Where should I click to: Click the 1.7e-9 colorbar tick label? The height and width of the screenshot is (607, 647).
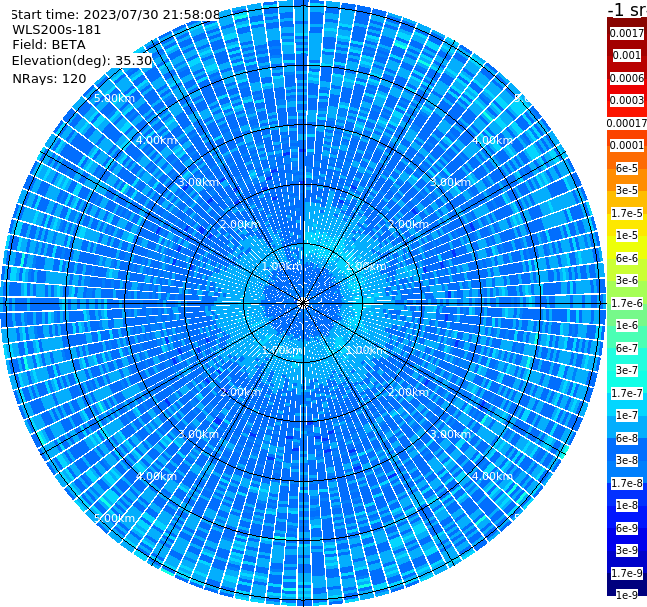(x=627, y=573)
